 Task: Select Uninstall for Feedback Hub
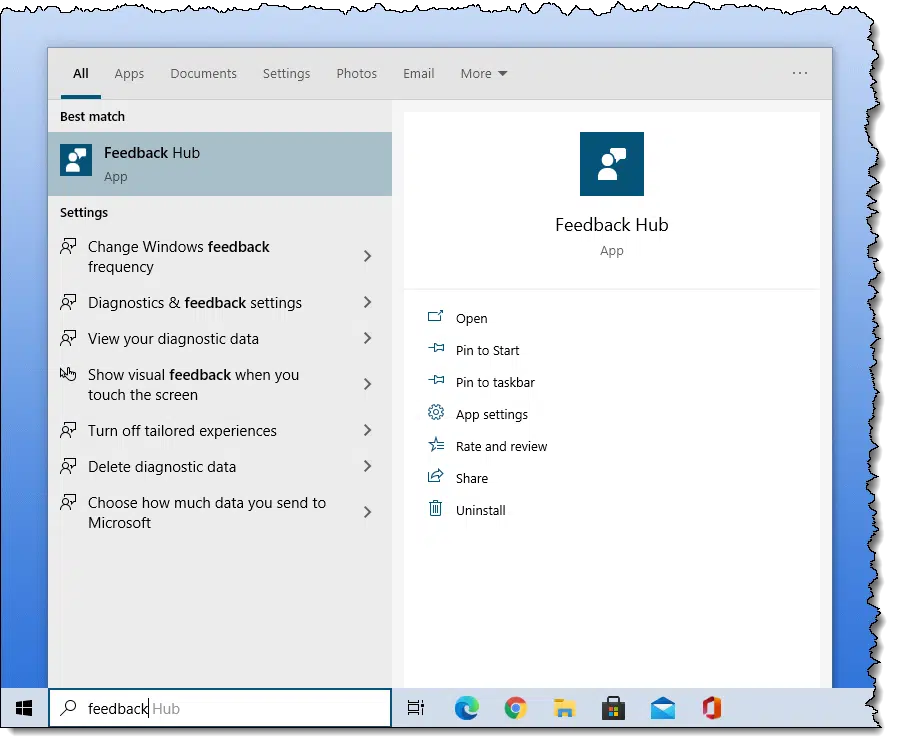tap(480, 510)
